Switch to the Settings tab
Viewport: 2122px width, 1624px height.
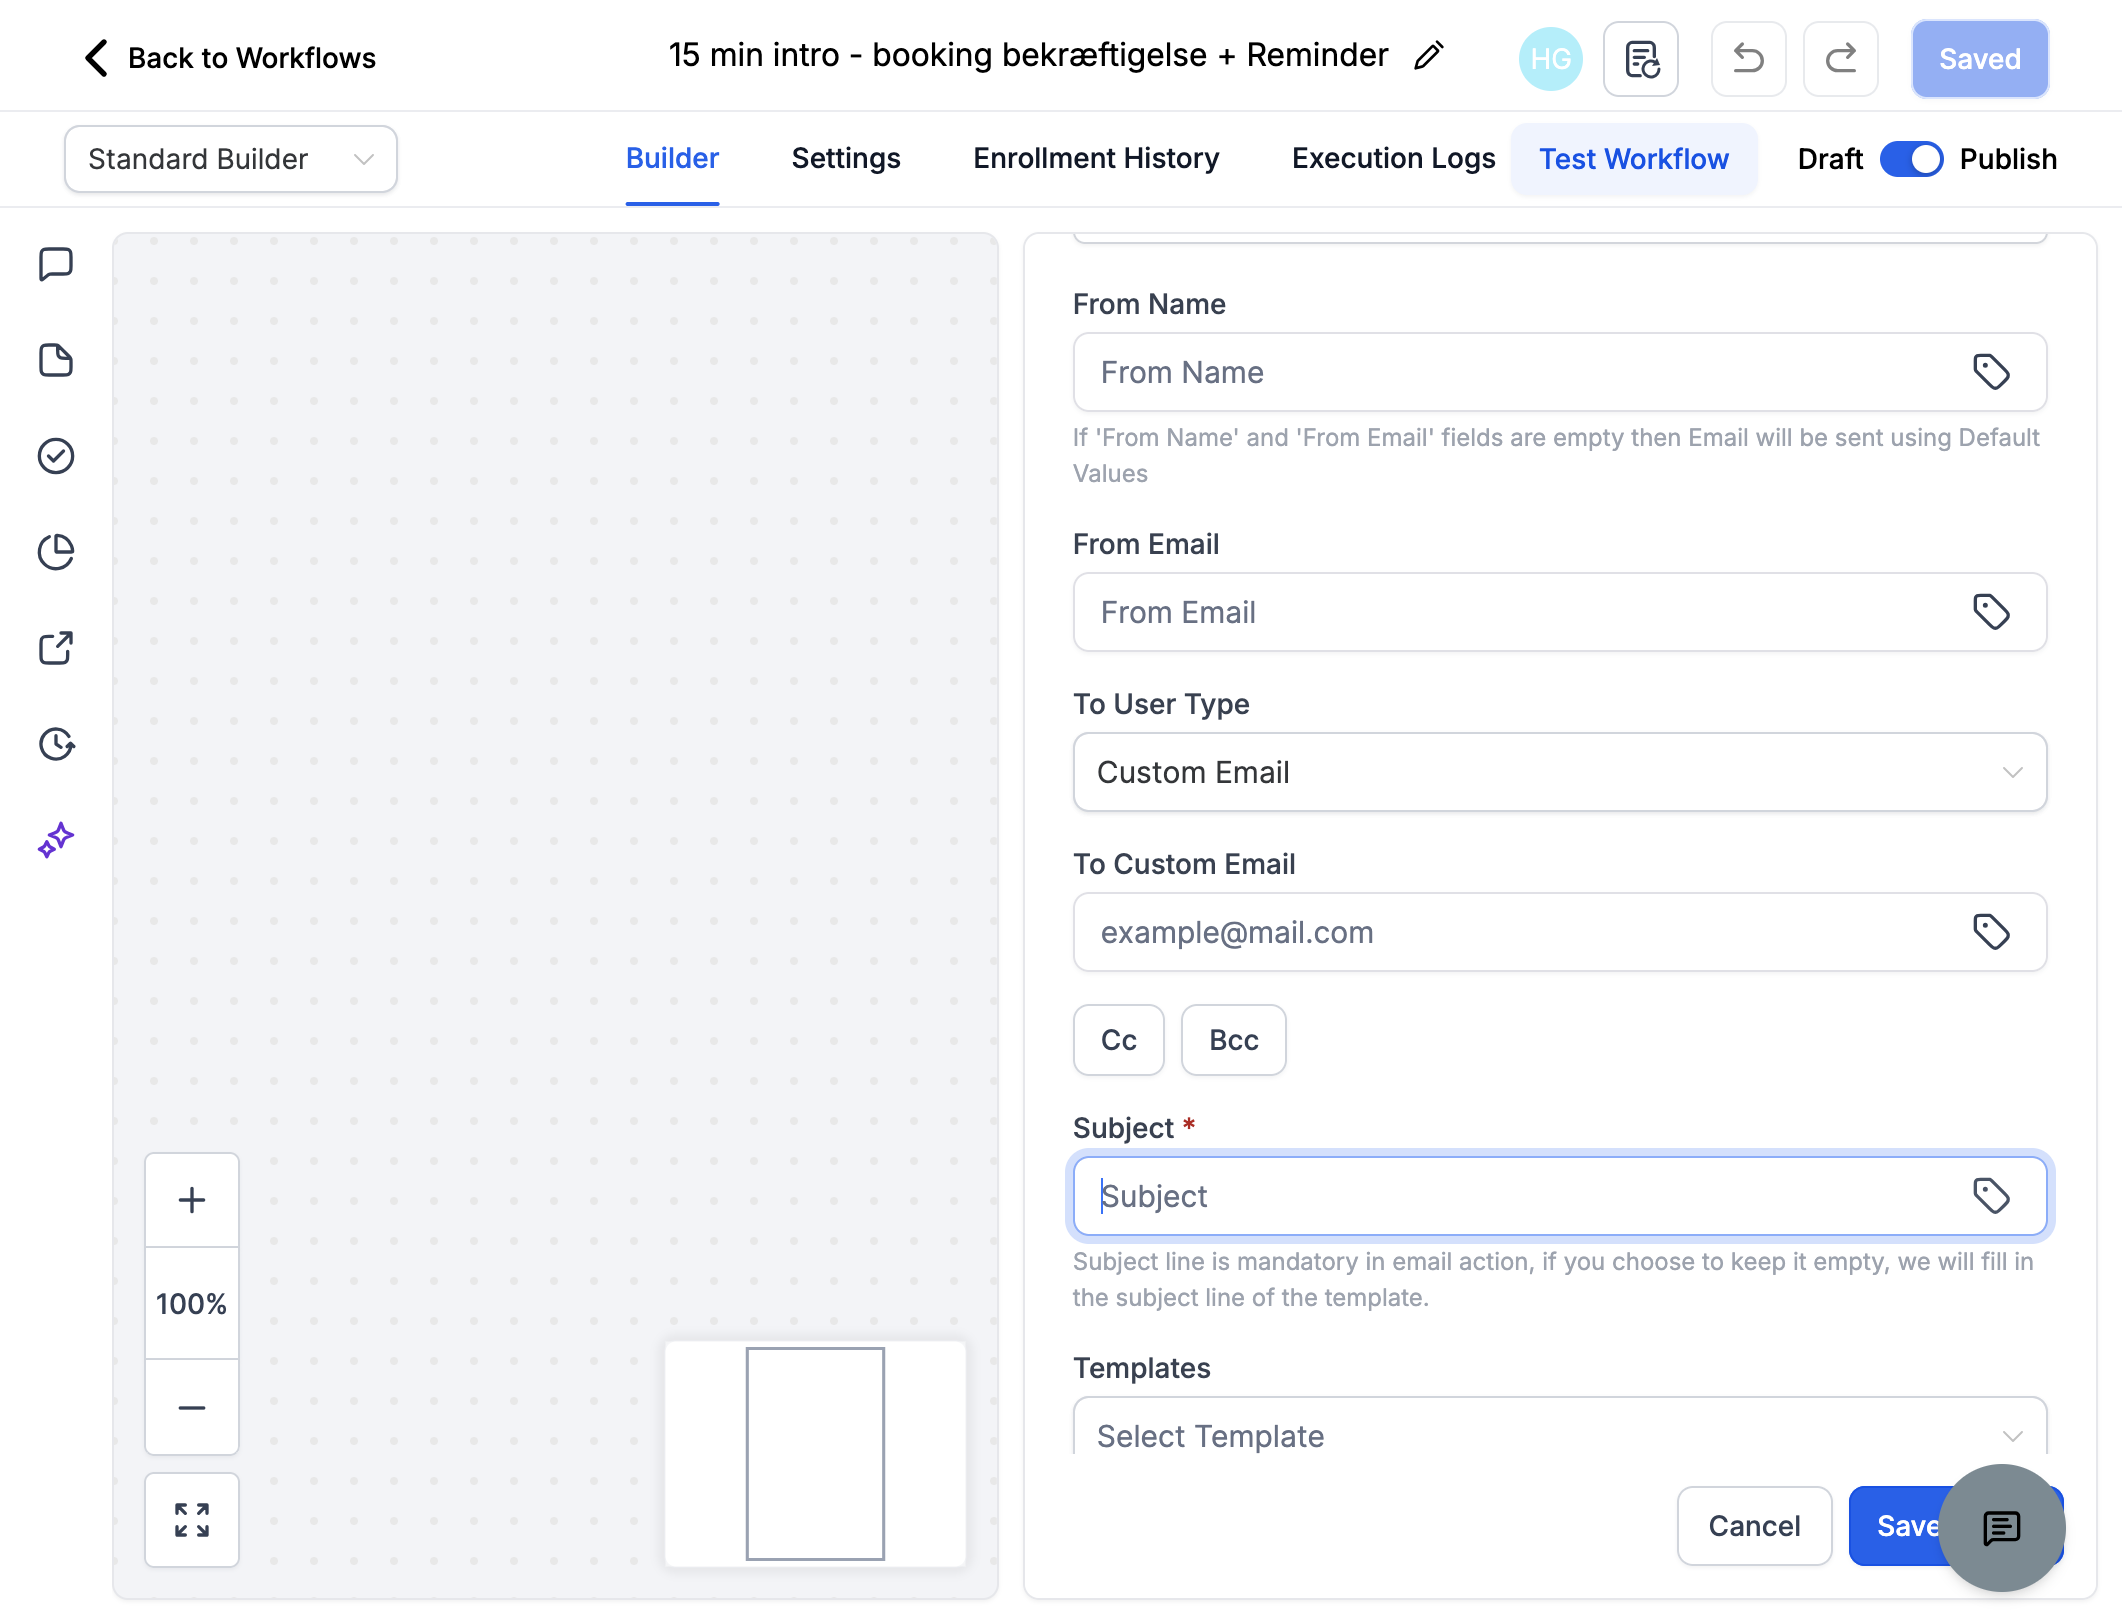[846, 158]
